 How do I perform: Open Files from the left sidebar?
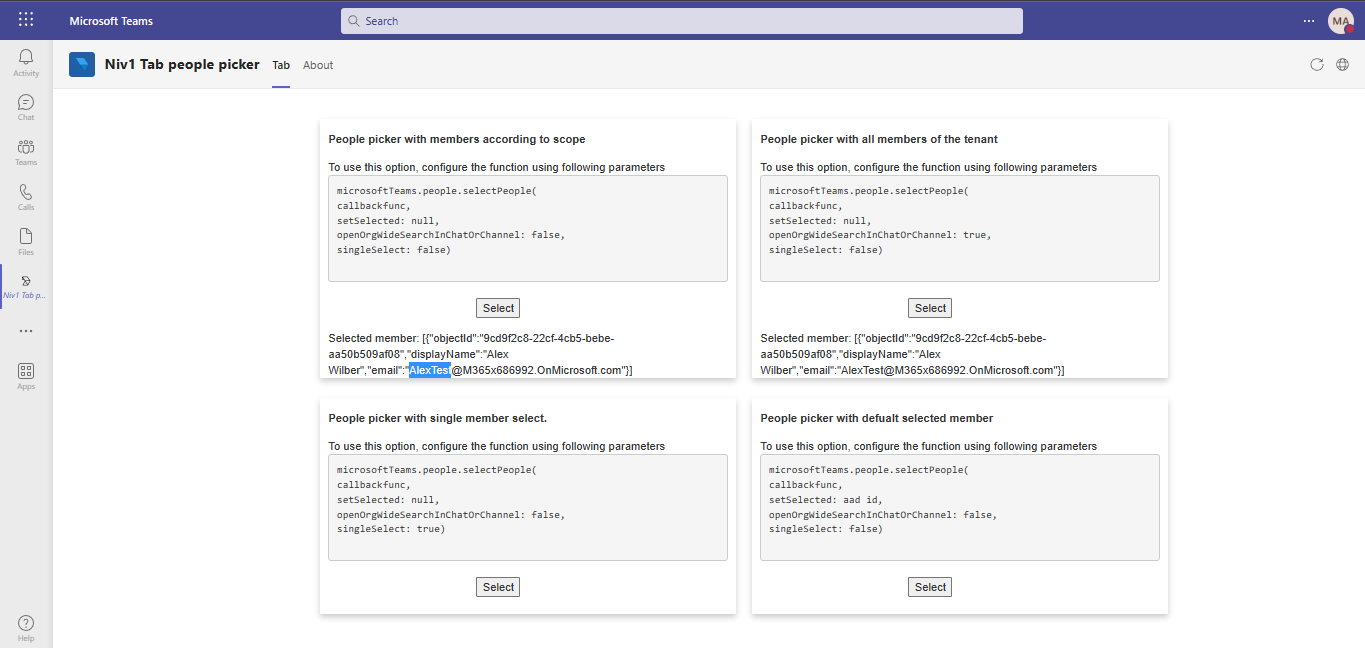coord(25,240)
